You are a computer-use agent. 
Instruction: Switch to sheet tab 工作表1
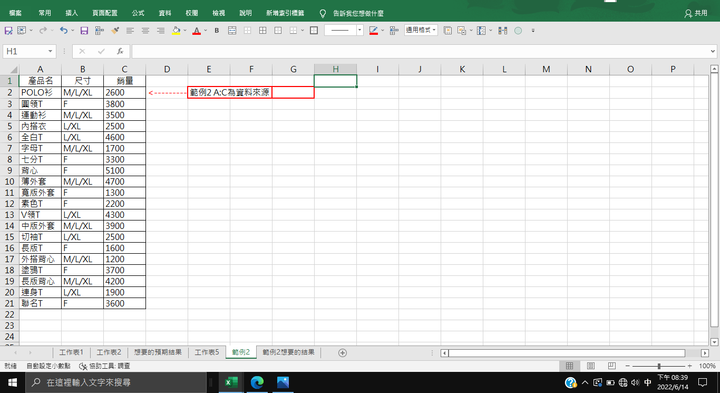pos(71,352)
